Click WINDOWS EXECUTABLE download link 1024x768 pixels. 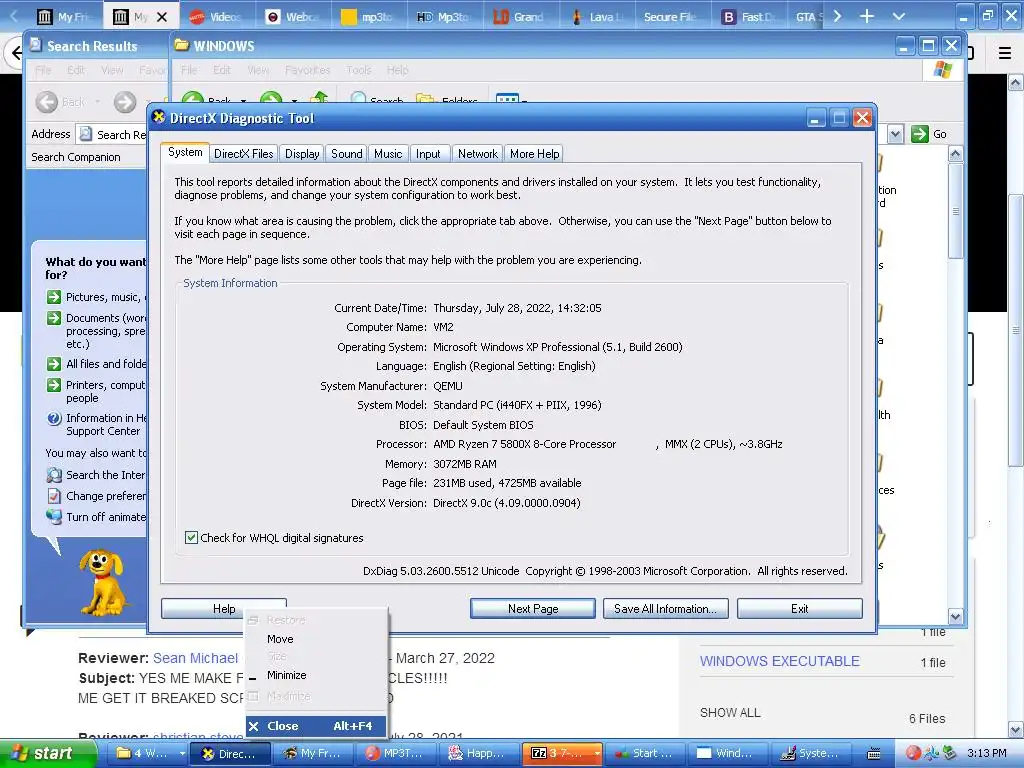point(780,661)
